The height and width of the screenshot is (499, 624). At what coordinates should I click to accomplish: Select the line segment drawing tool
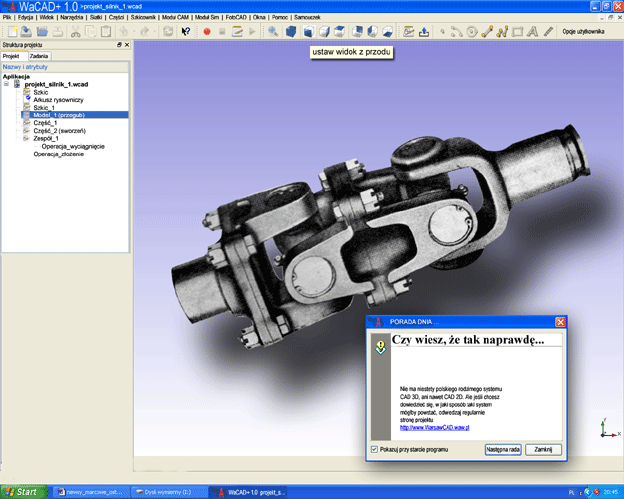pos(487,31)
